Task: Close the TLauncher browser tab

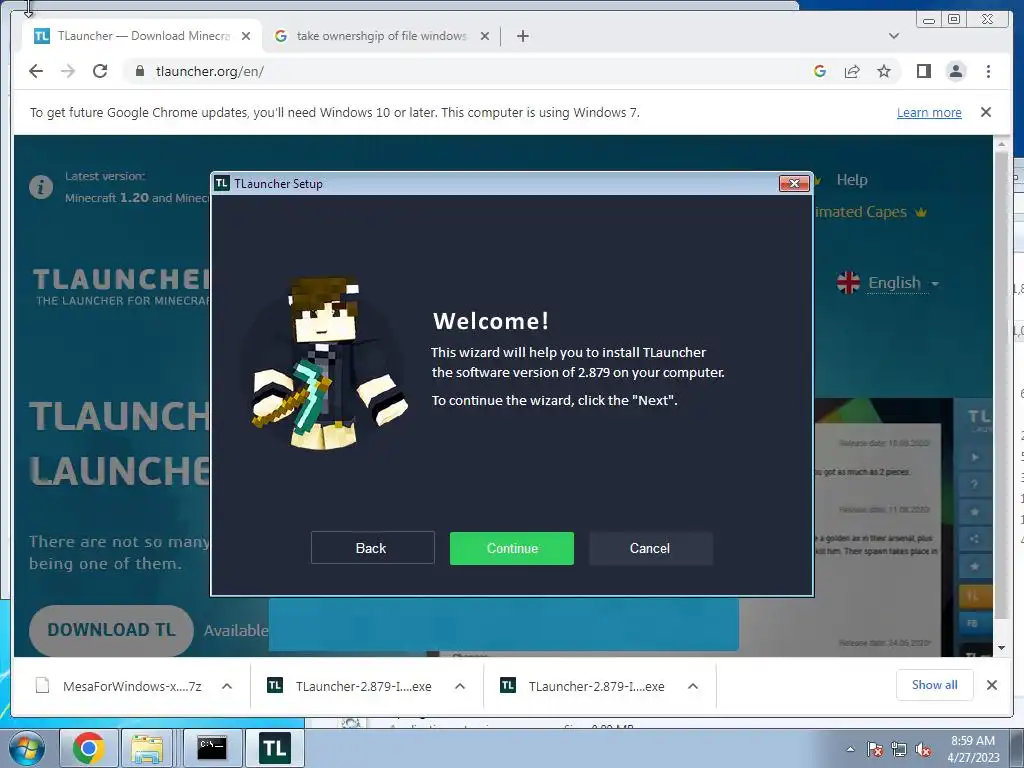Action: click(246, 36)
